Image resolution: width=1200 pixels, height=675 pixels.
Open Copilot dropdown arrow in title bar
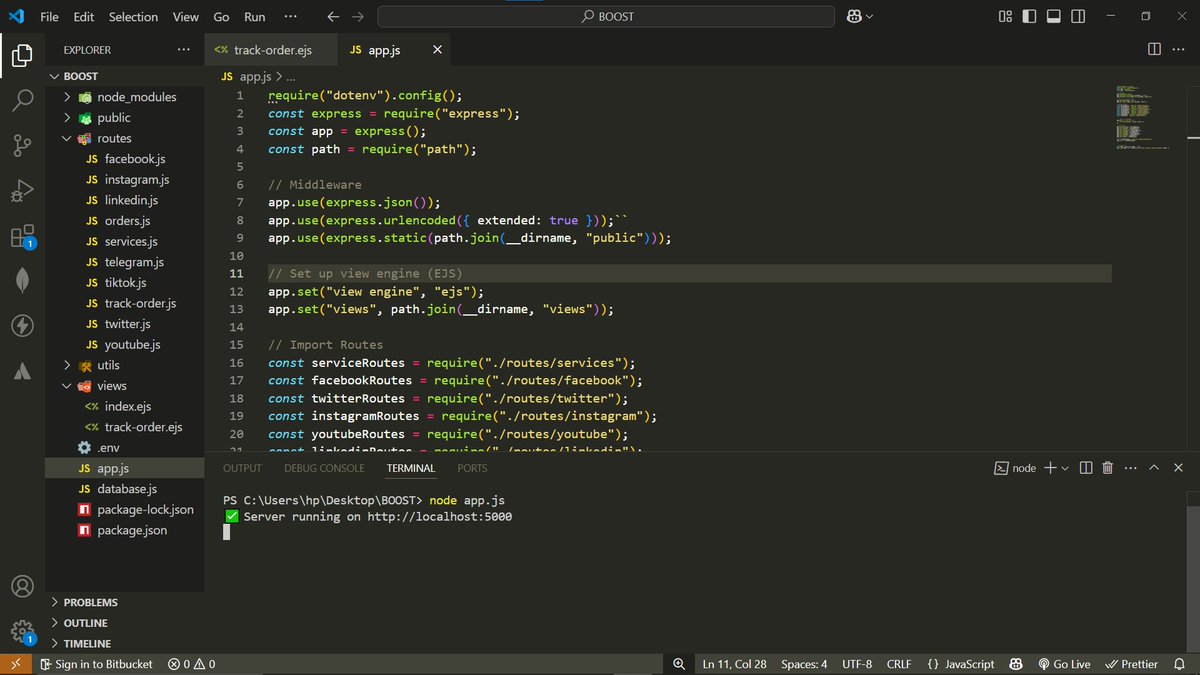[869, 16]
